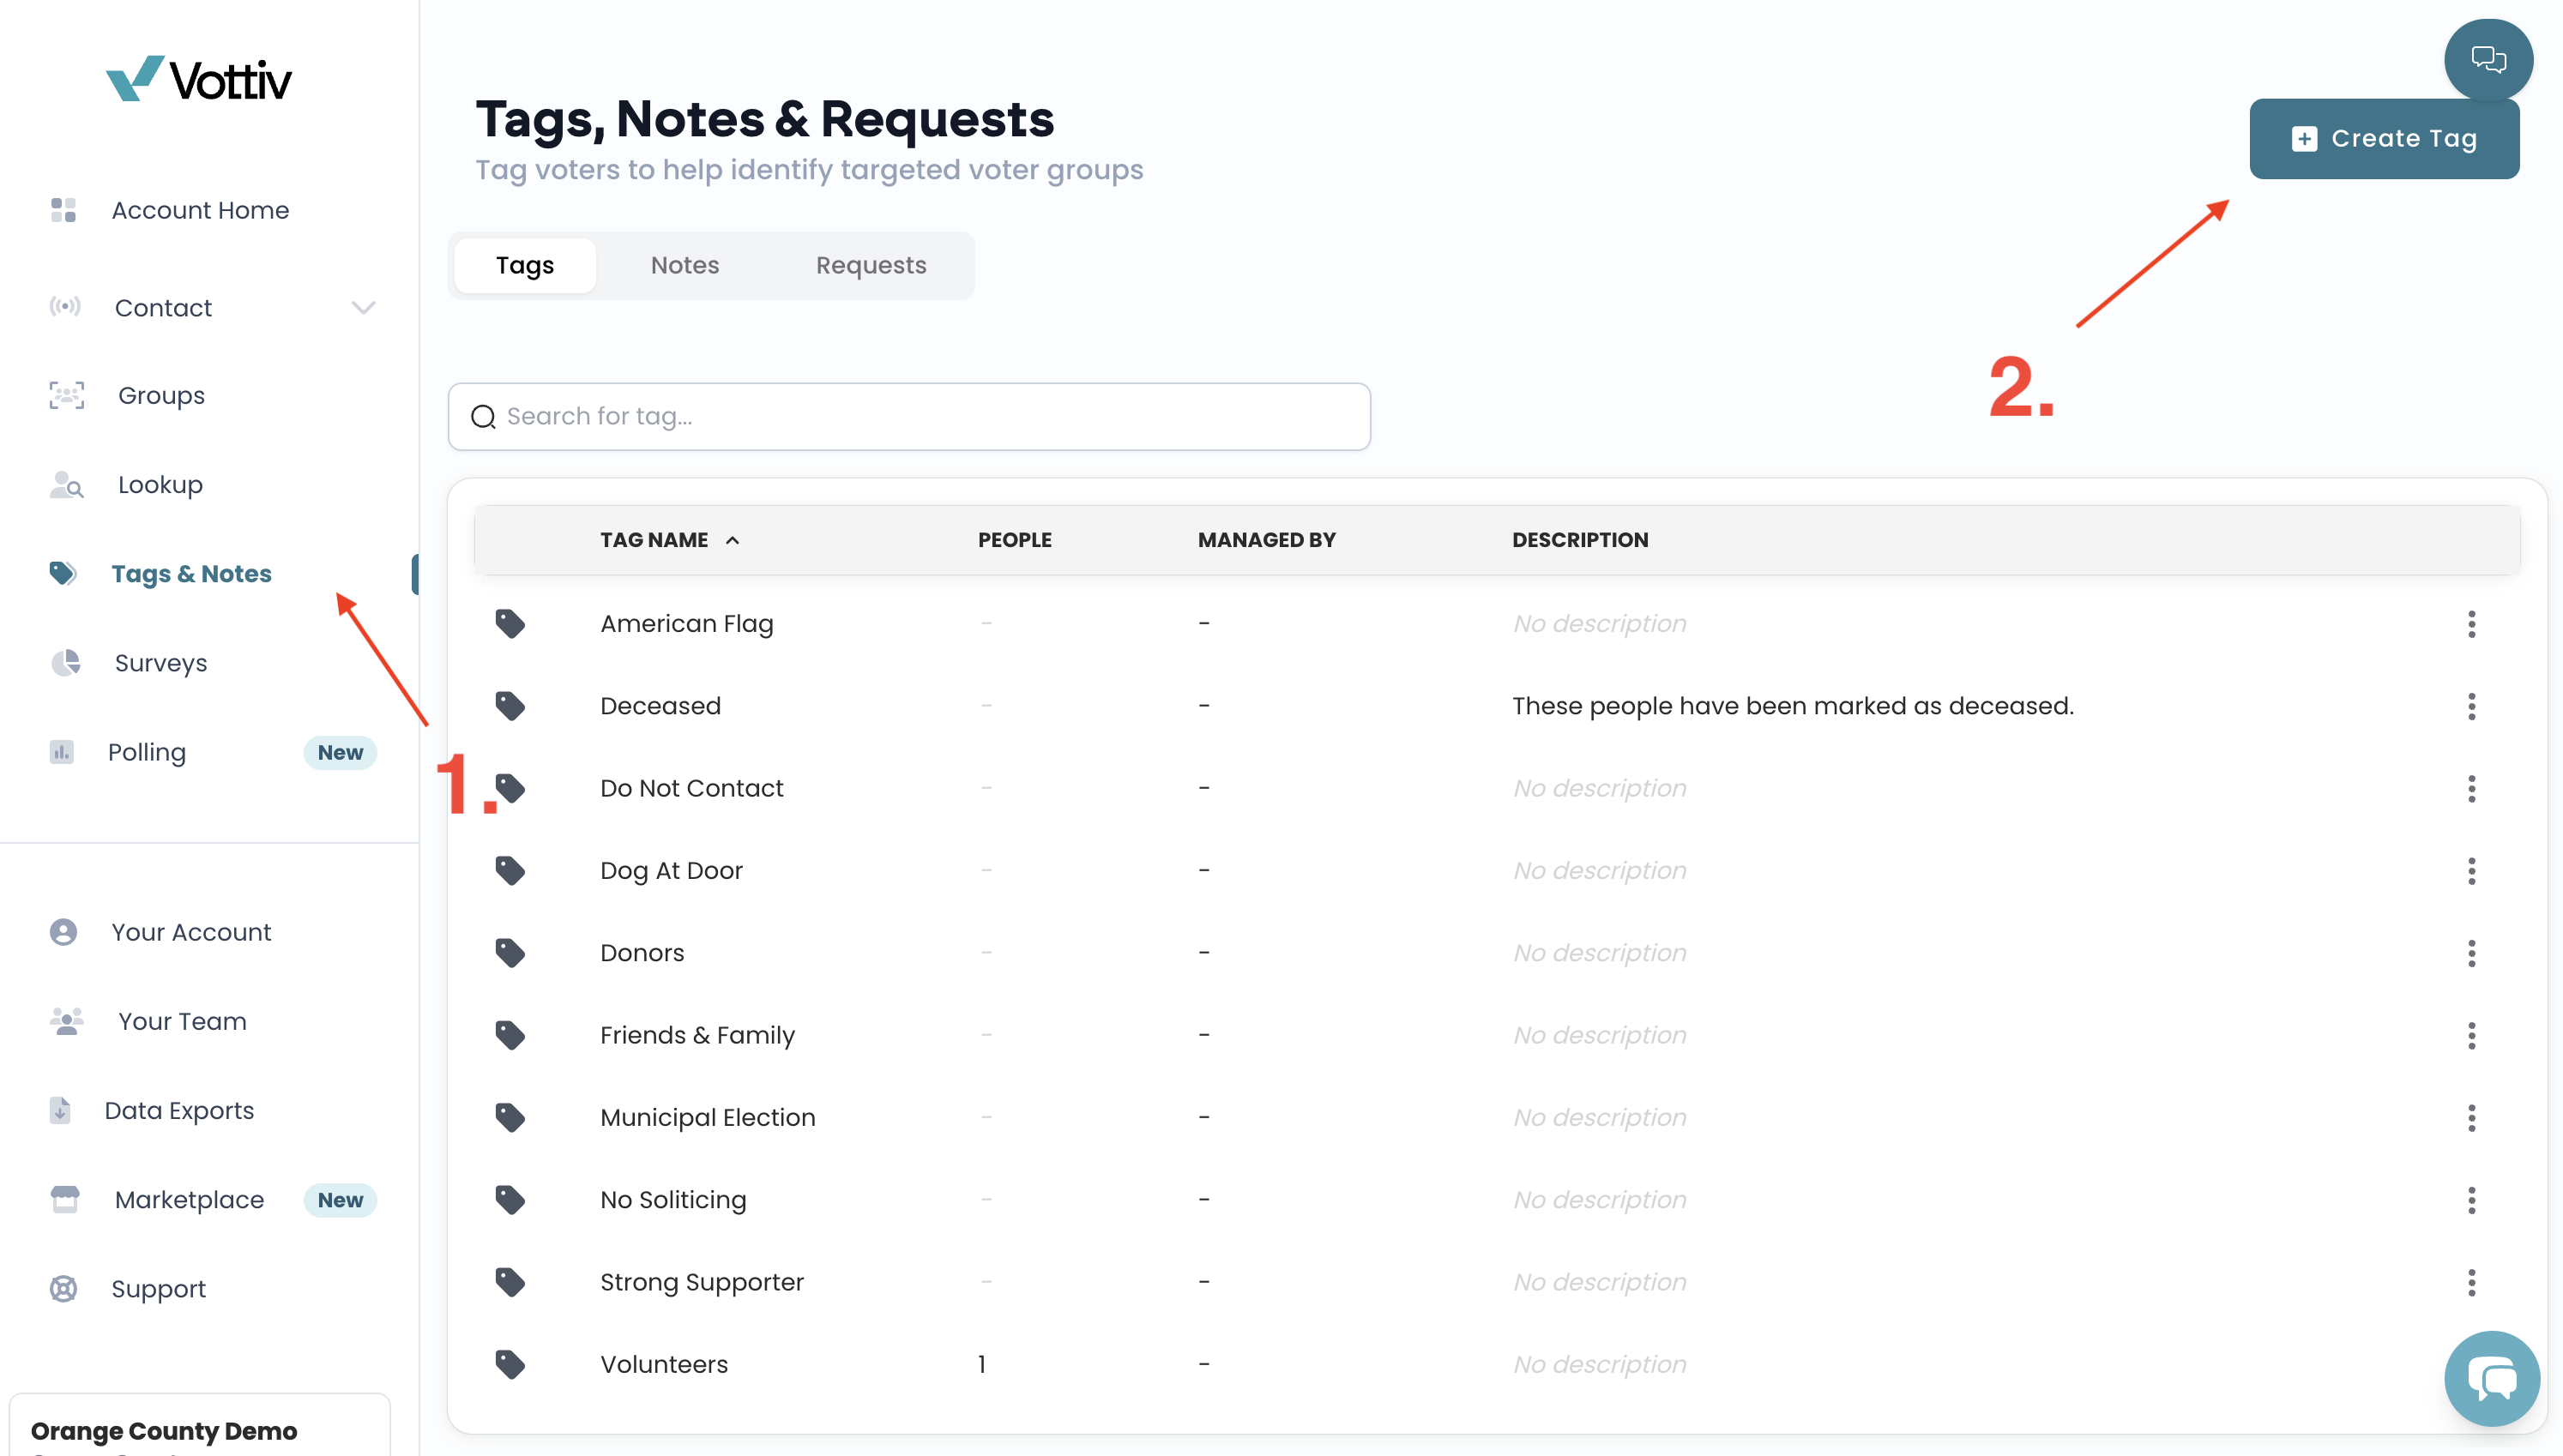The width and height of the screenshot is (2563, 1456).
Task: Click the Account Home grid icon
Action: tap(63, 210)
